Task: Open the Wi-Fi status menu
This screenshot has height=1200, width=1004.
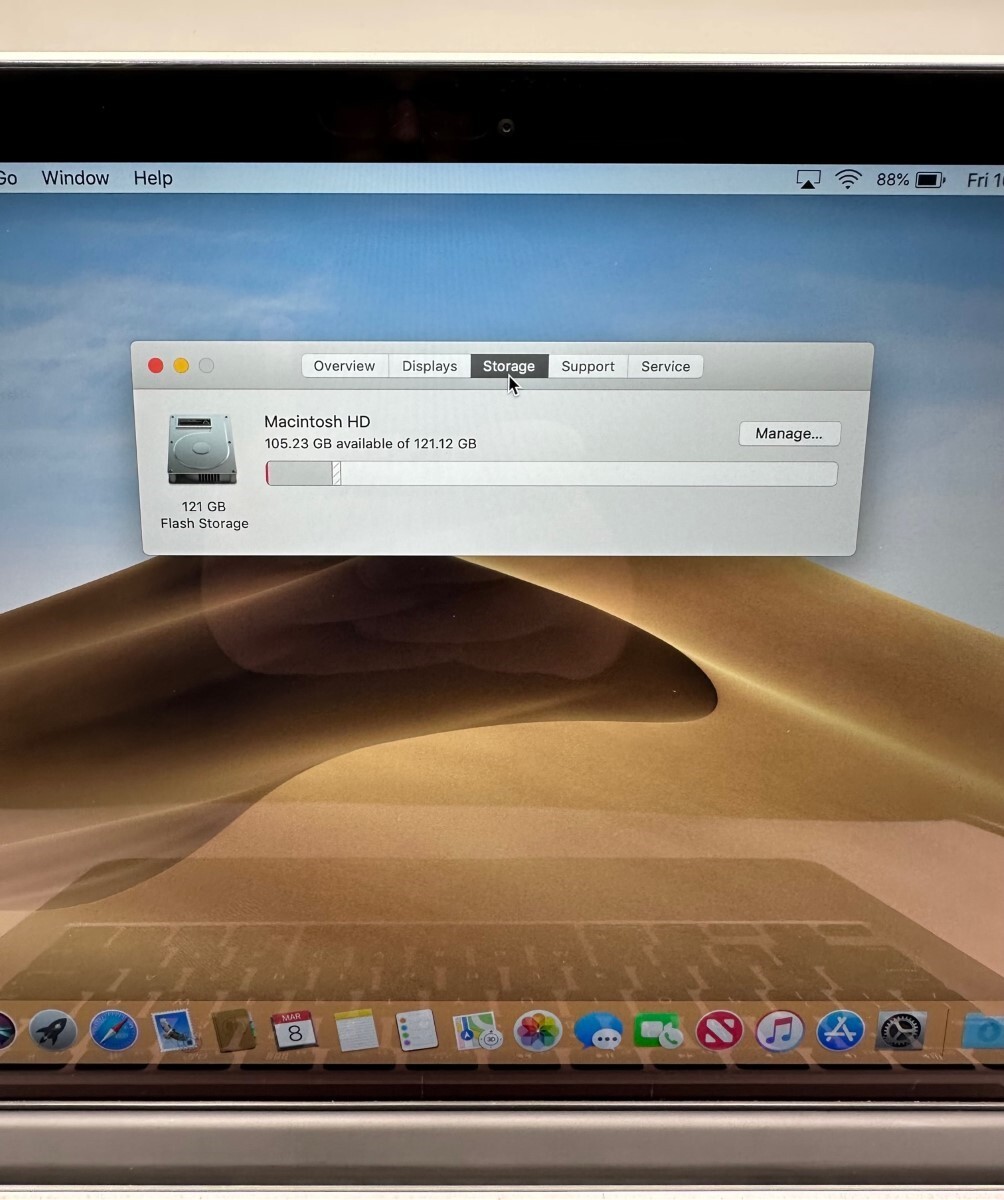Action: click(849, 179)
